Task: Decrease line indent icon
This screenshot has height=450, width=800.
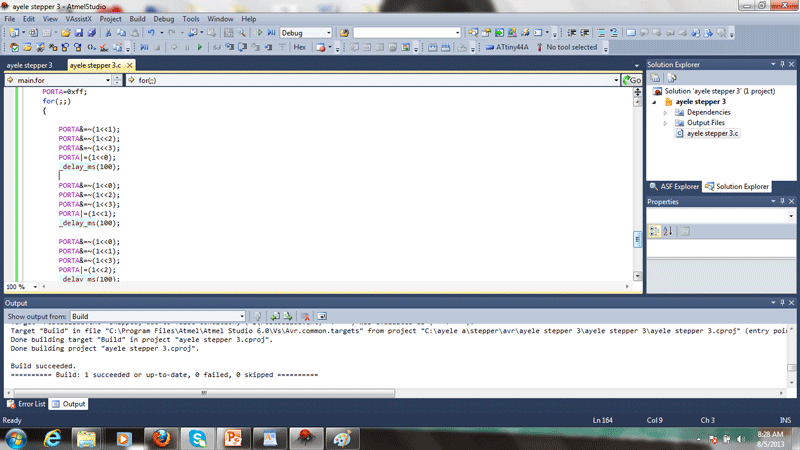Action: coord(571,33)
